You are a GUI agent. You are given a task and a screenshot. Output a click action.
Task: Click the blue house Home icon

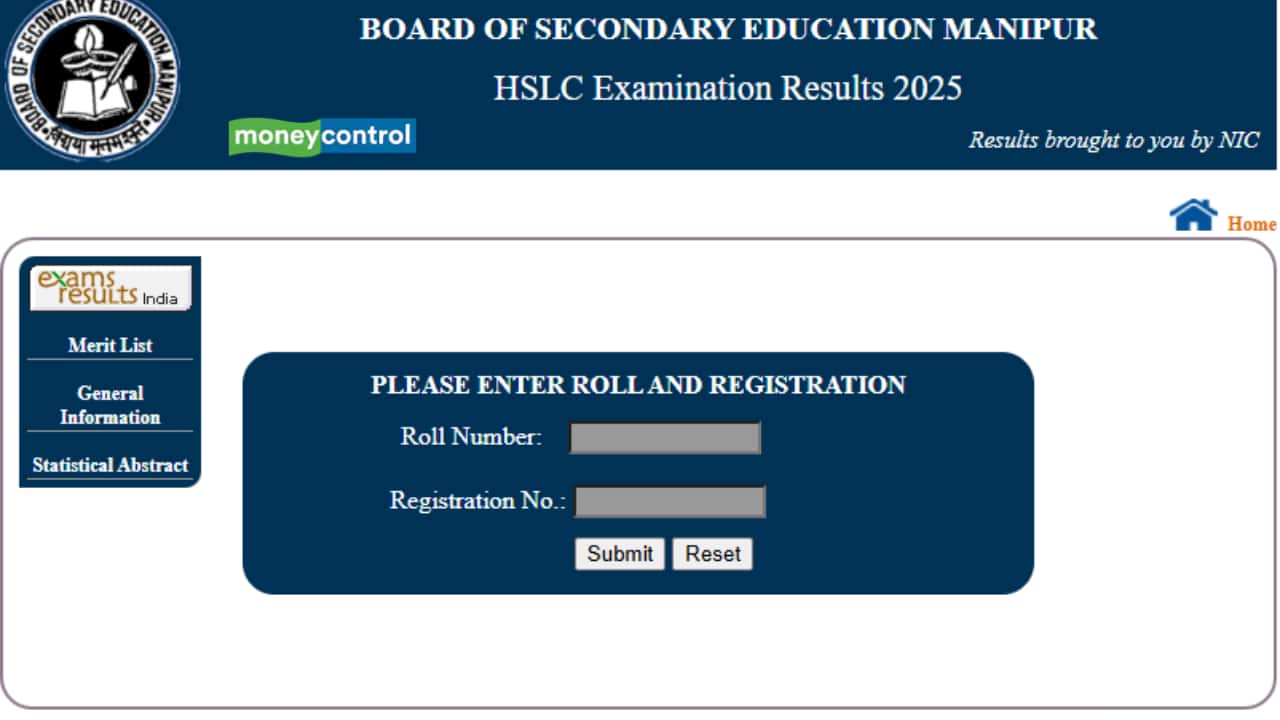1193,215
